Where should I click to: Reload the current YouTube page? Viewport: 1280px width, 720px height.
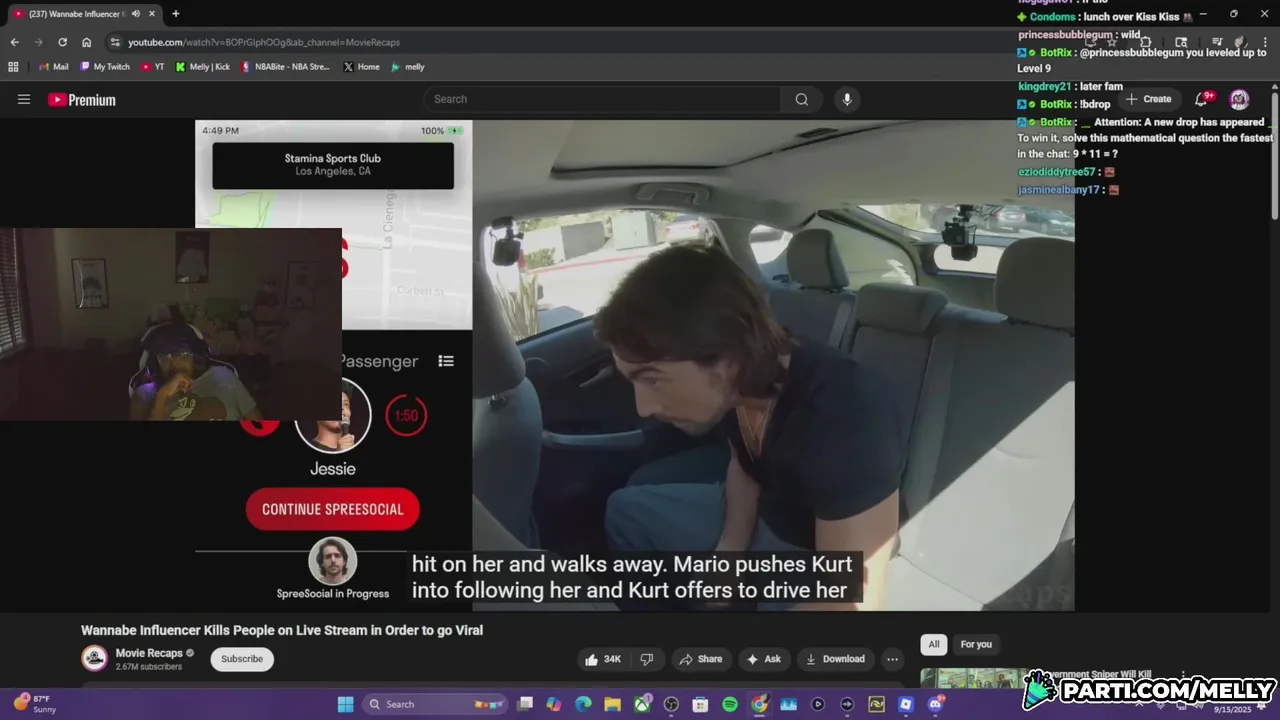point(62,42)
